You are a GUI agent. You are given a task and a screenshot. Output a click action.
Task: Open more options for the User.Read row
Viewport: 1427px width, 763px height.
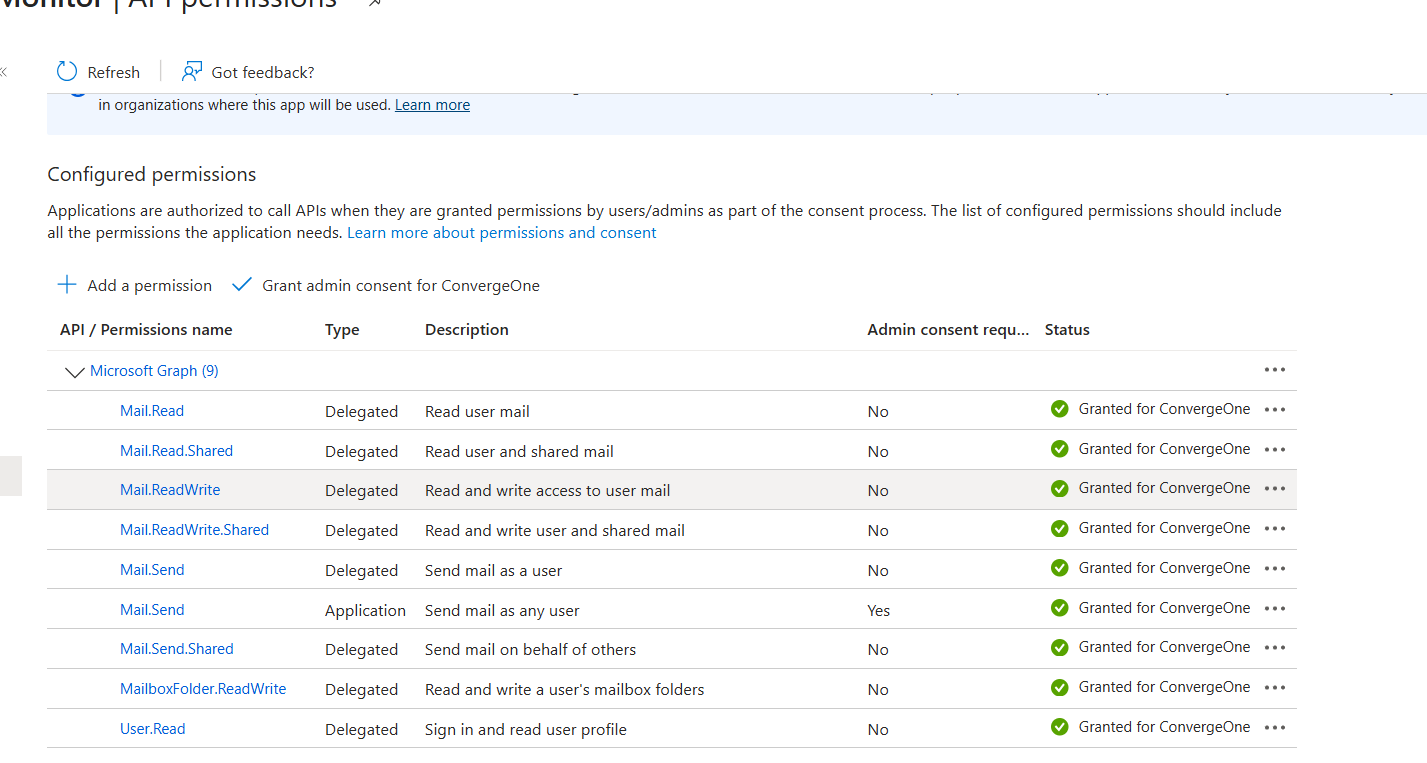point(1274,728)
